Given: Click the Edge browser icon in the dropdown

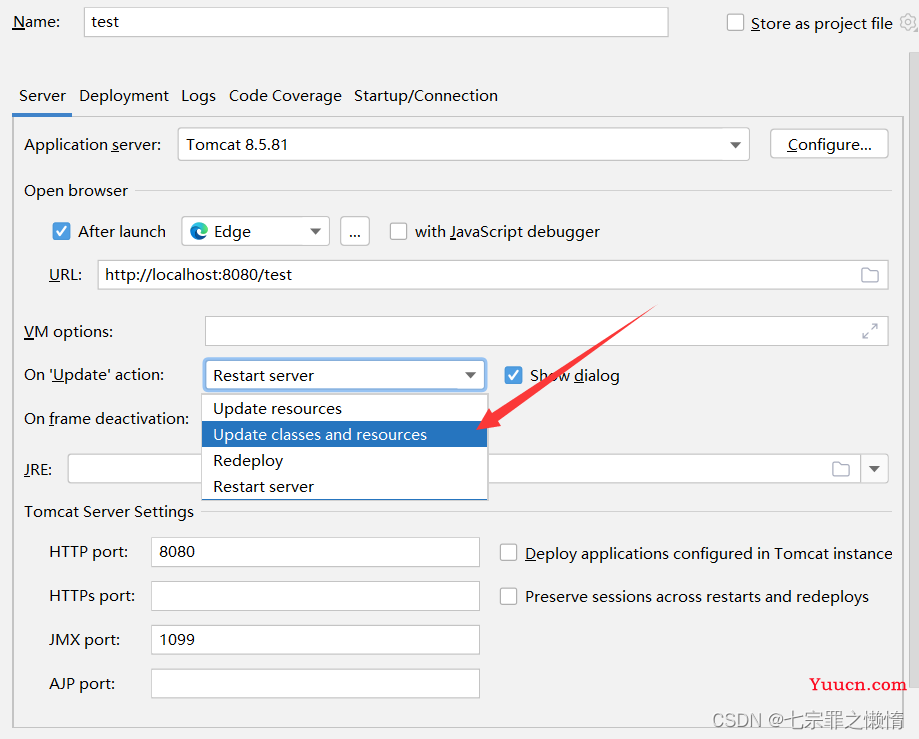Looking at the screenshot, I should pyautogui.click(x=199, y=231).
